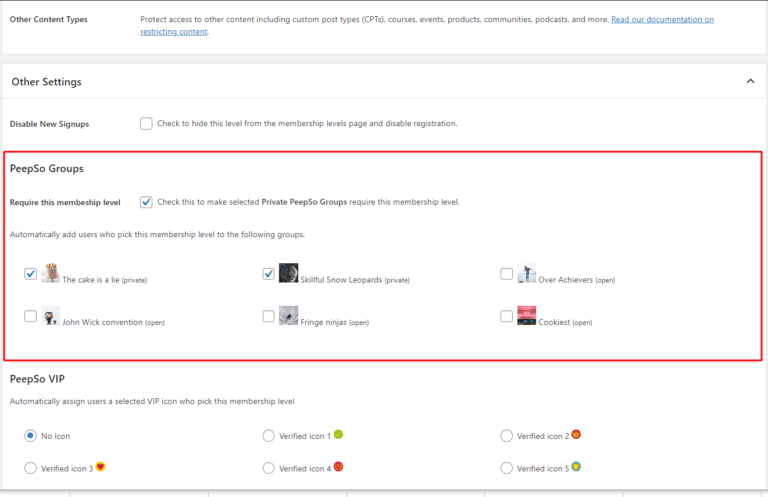Image resolution: width=768 pixels, height=497 pixels.
Task: Click Fringe ninjas group avatar
Action: point(288,316)
